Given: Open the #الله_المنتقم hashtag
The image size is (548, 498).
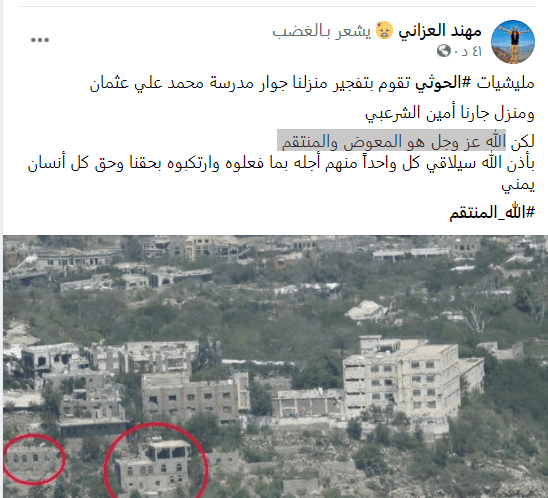Looking at the screenshot, I should point(492,212).
